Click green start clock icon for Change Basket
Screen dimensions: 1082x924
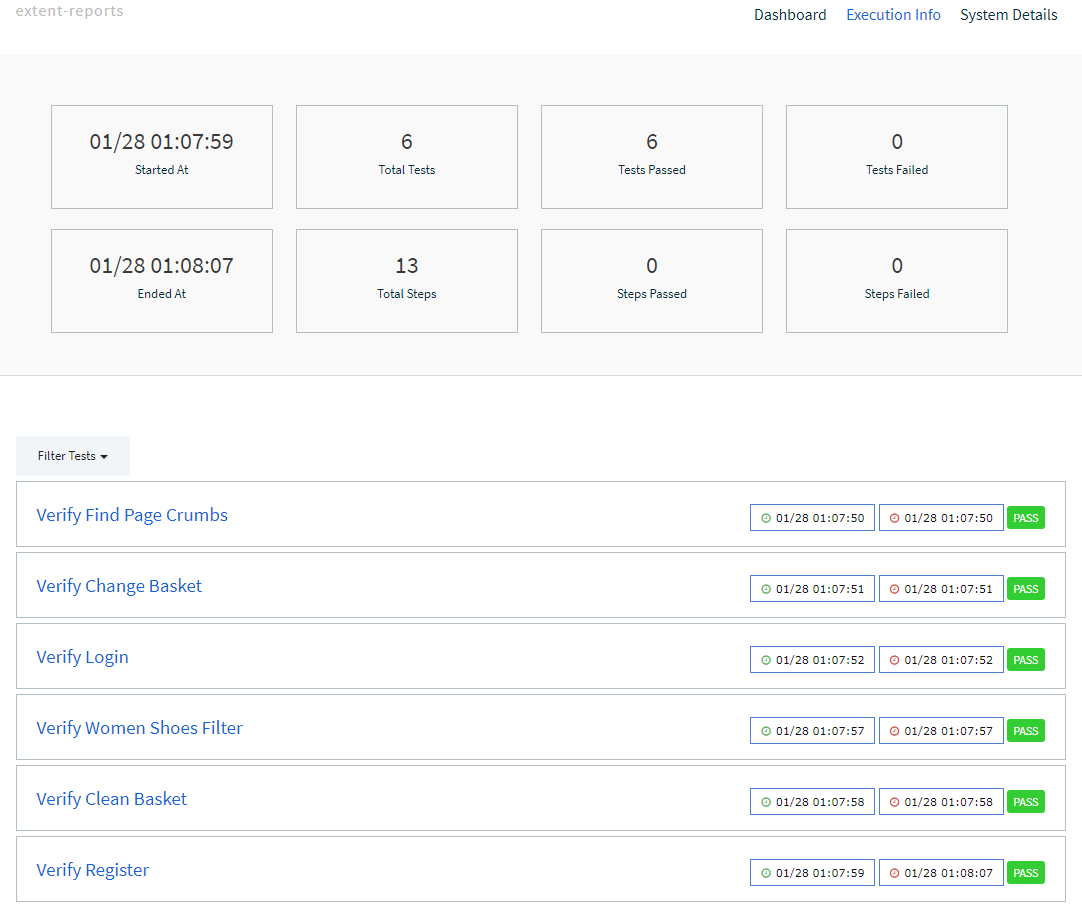click(x=766, y=589)
